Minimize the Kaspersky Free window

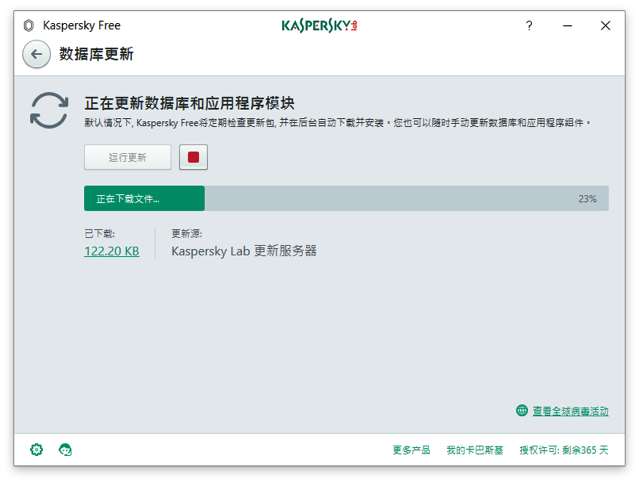pos(568,26)
